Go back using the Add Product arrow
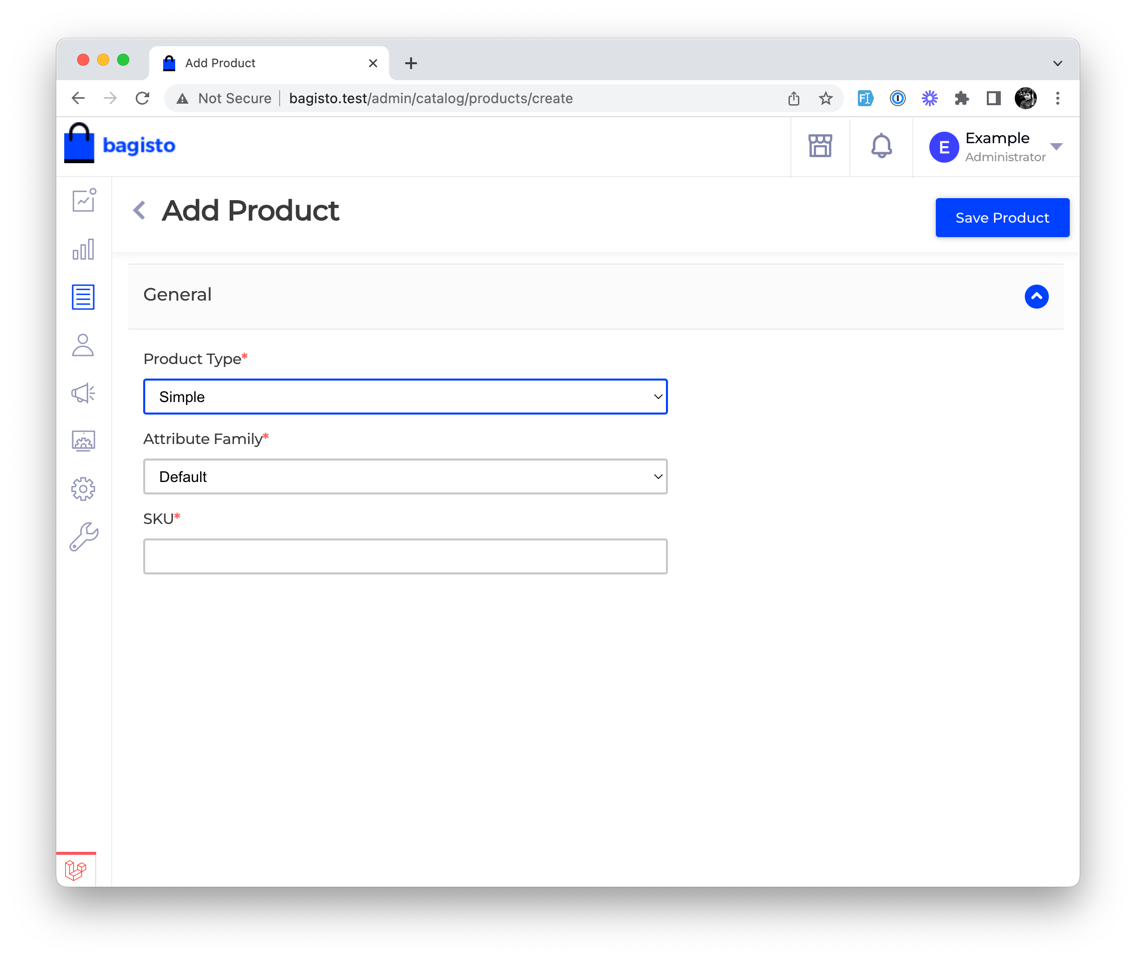Screen dimensions: 1136x961 click(x=139, y=211)
